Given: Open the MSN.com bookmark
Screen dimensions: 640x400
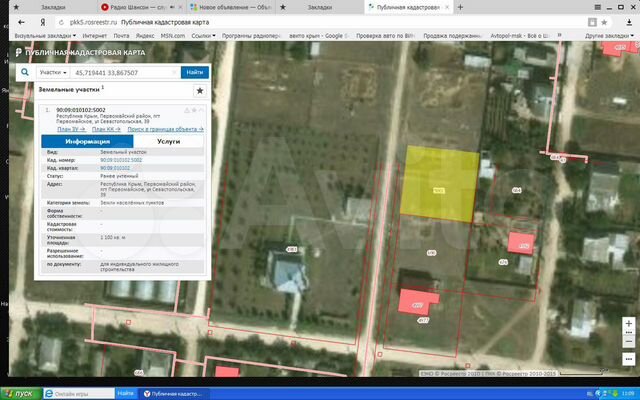Looking at the screenshot, I should click(173, 36).
